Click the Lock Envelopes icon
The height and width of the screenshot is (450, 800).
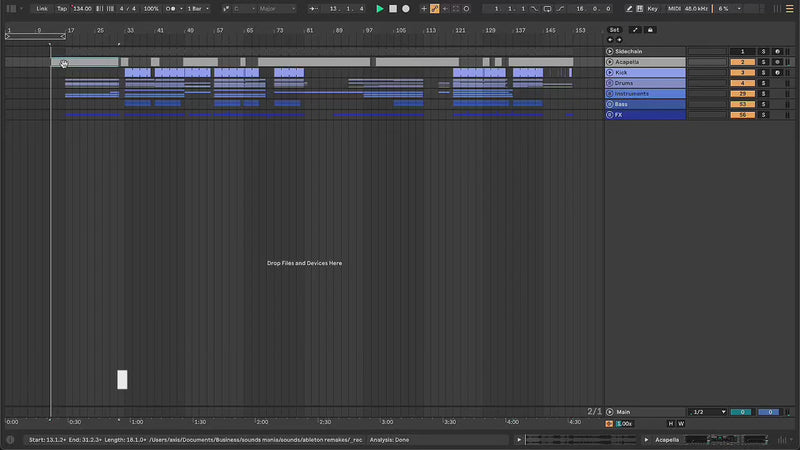[x=650, y=30]
